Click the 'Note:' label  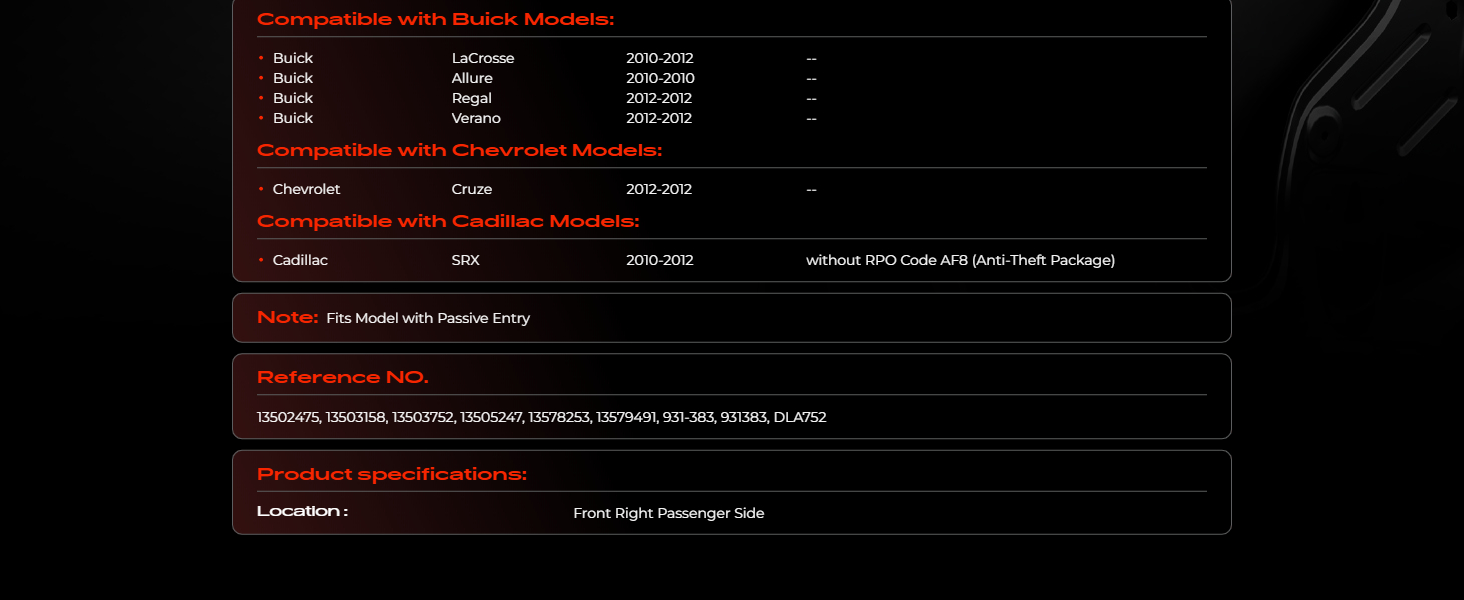(x=288, y=317)
